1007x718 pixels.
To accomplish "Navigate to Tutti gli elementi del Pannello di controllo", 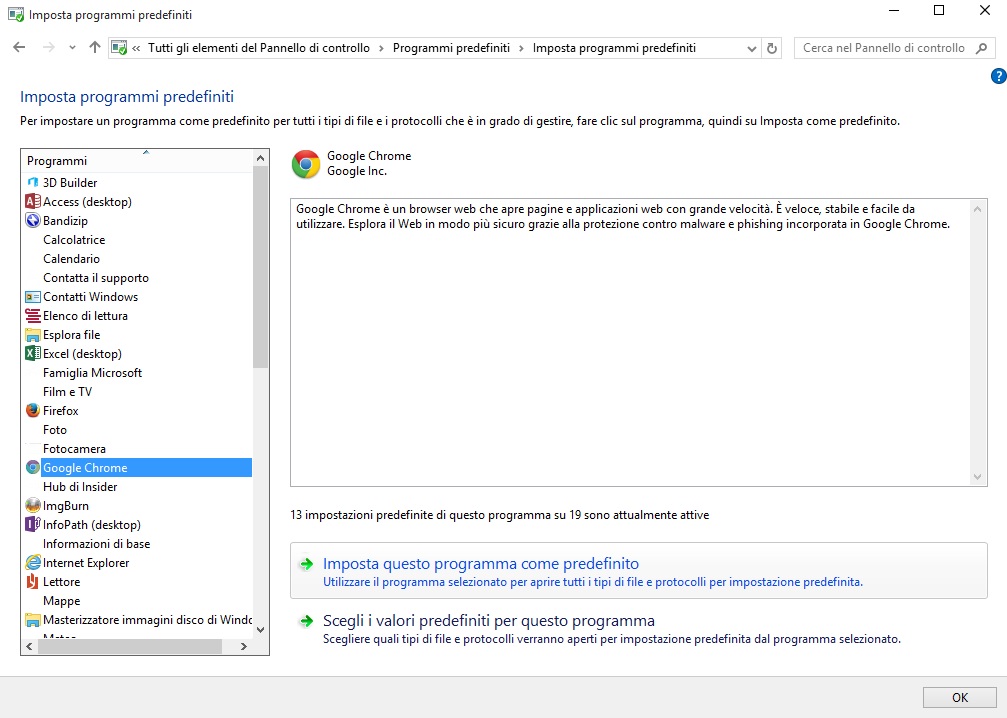I will (258, 47).
